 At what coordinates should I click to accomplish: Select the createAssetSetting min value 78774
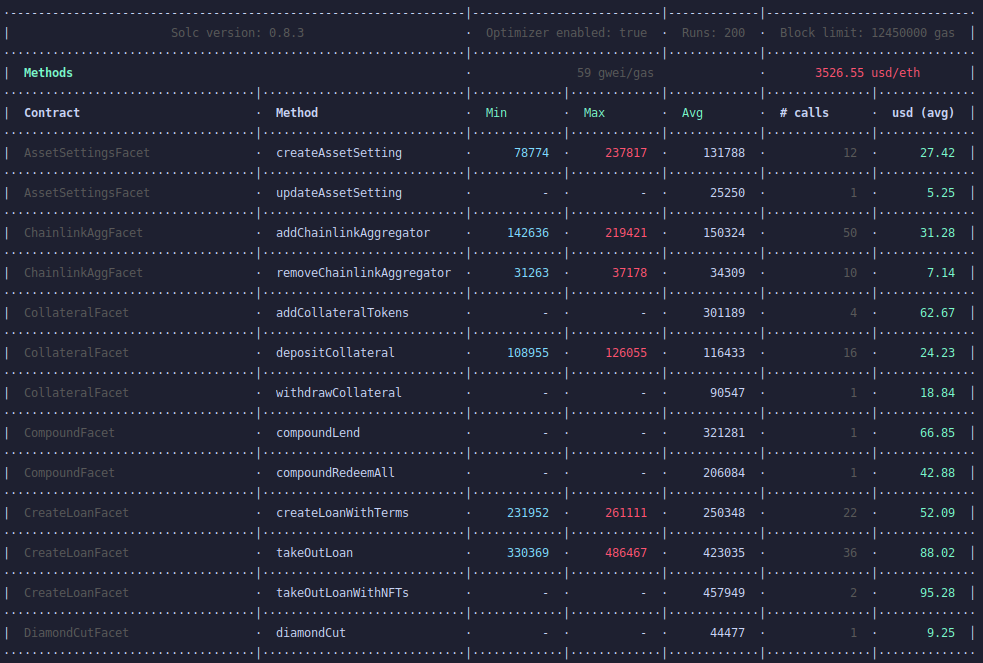click(532, 153)
